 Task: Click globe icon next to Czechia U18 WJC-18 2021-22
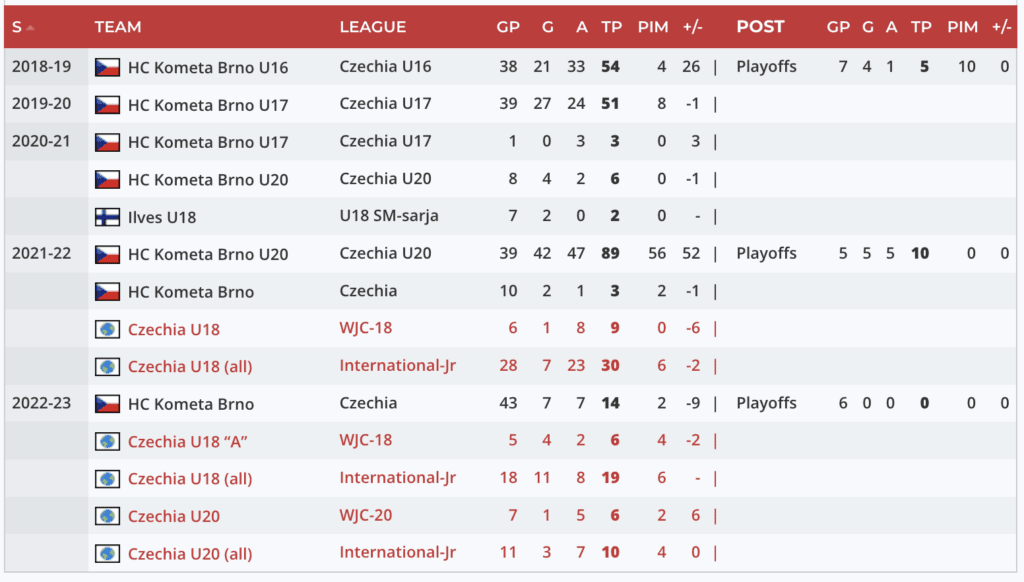point(107,329)
